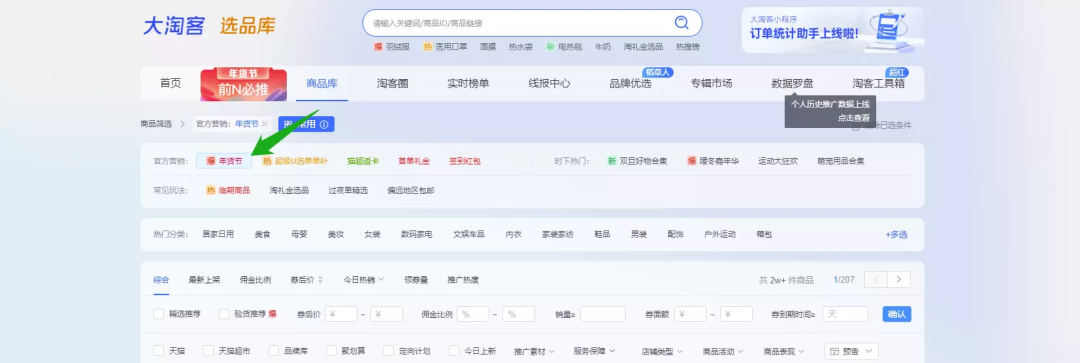Select 超级U选单单补 filter
The height and width of the screenshot is (363, 1080).
tap(295, 161)
